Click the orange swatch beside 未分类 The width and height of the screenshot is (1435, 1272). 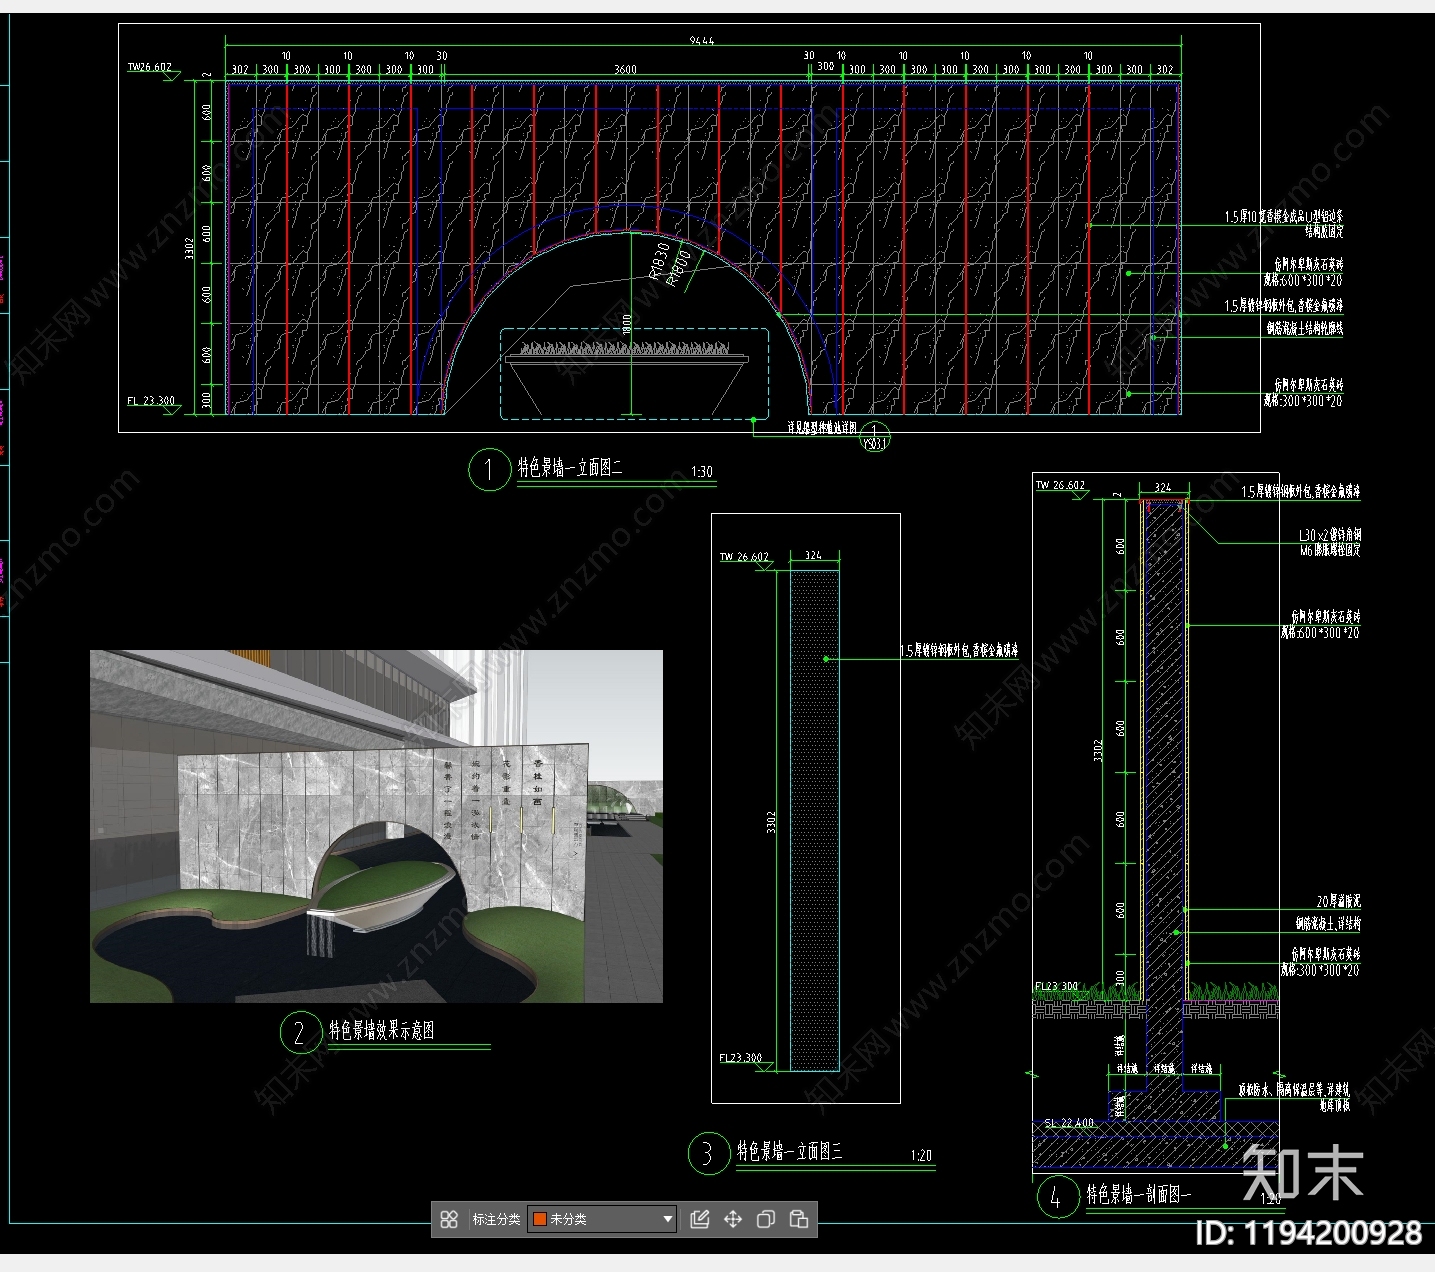(x=539, y=1219)
